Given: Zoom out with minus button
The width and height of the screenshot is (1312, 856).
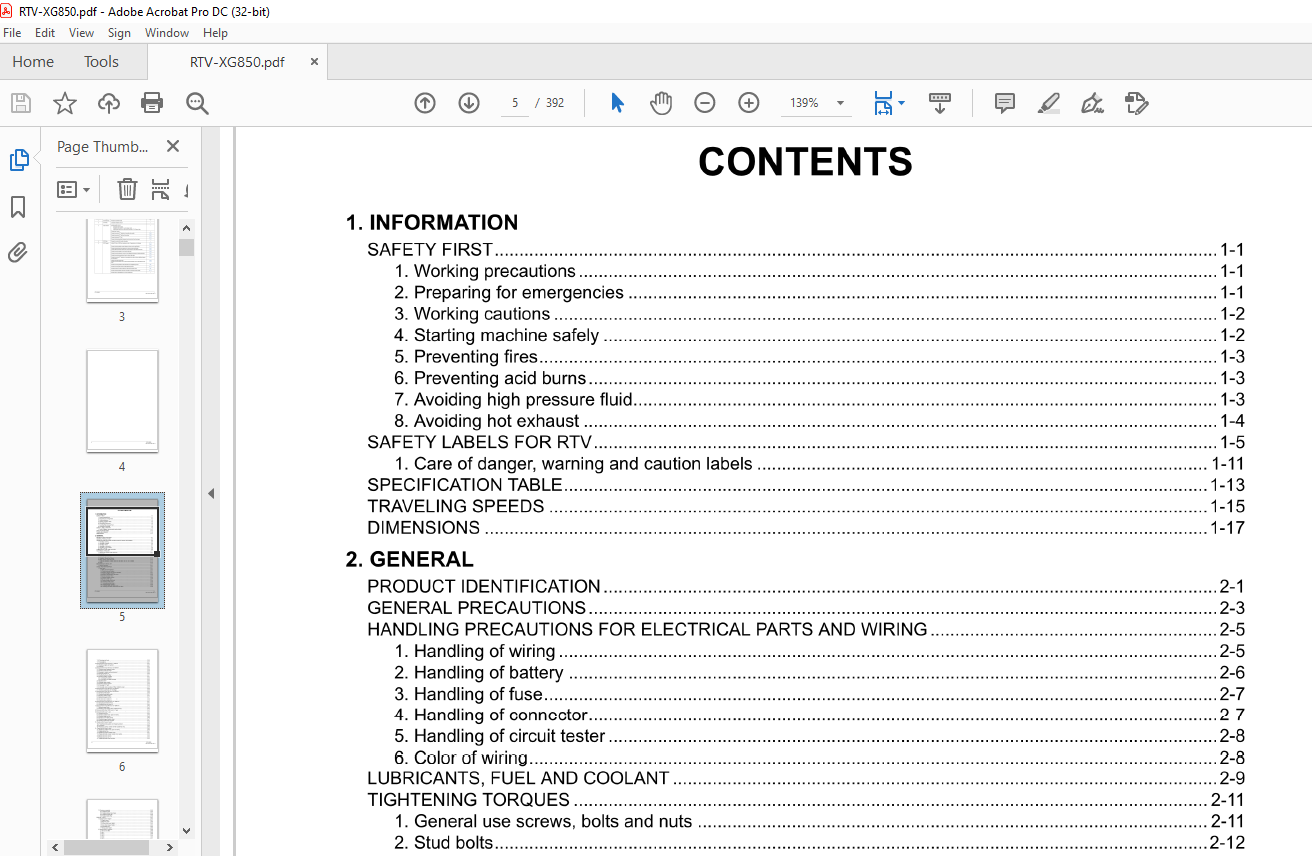Looking at the screenshot, I should coord(705,103).
